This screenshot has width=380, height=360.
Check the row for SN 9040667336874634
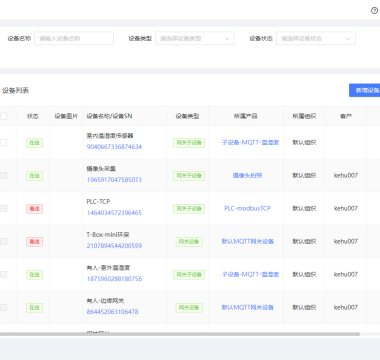click(x=3, y=142)
